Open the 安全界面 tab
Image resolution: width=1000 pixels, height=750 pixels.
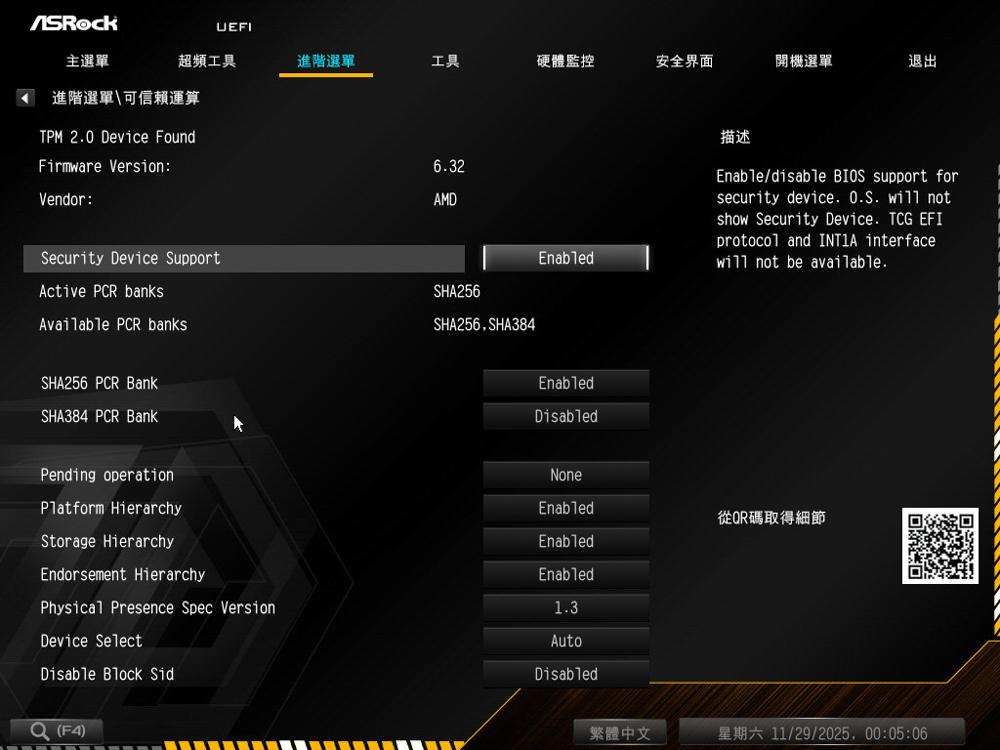(x=684, y=61)
